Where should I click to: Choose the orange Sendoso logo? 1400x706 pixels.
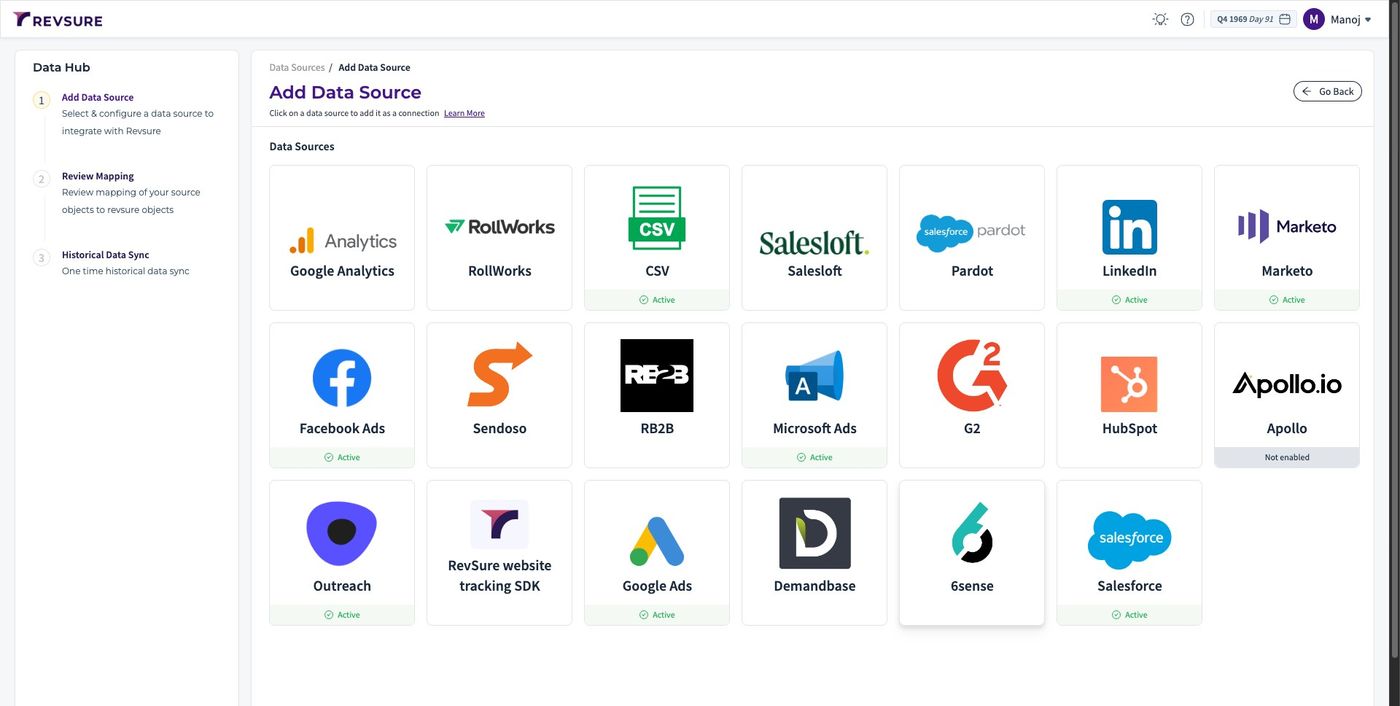500,375
